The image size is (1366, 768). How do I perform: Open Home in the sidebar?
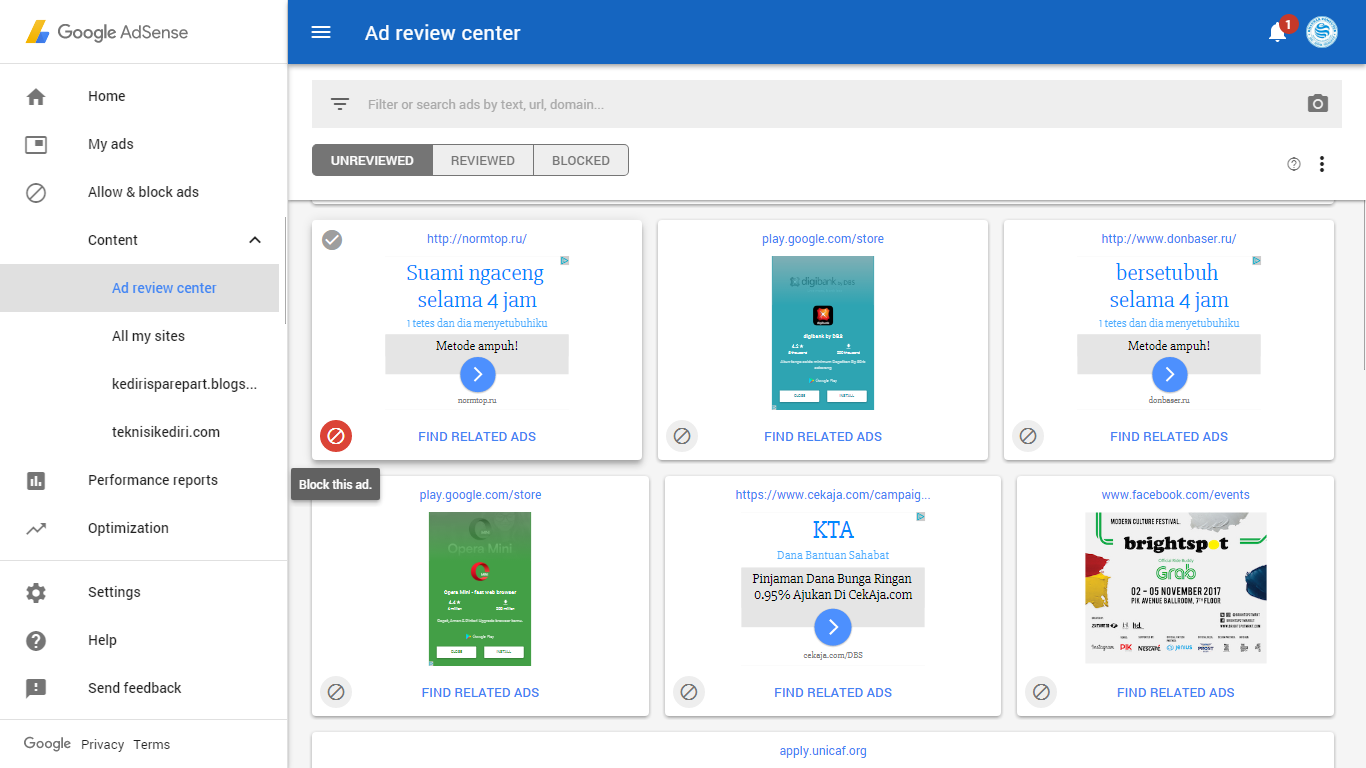[107, 96]
